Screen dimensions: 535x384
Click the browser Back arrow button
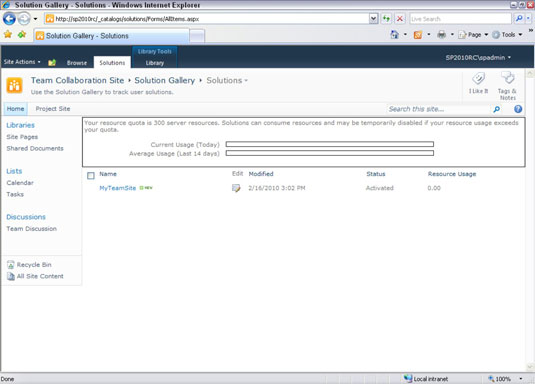[x=9, y=19]
